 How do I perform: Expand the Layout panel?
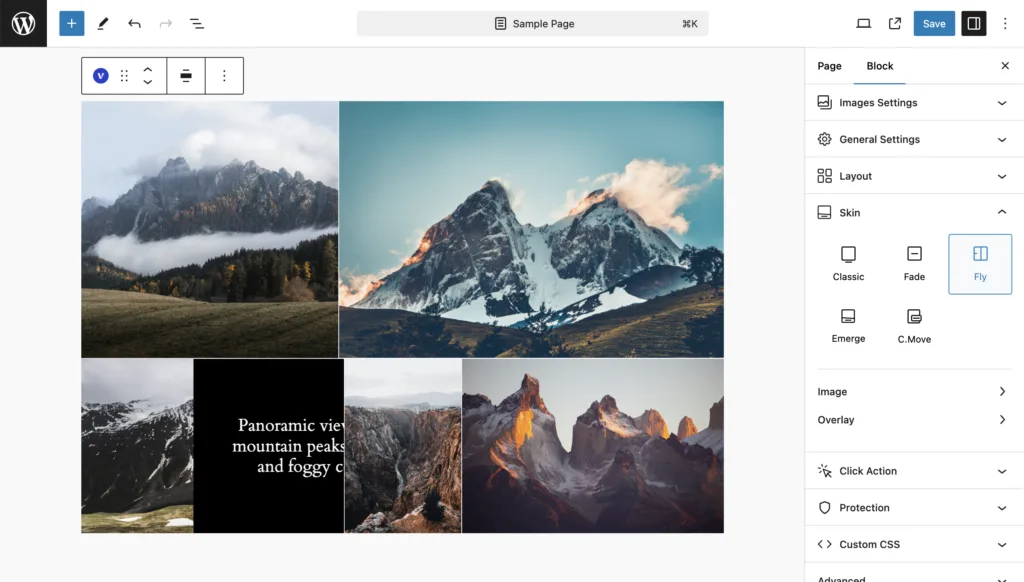tap(914, 176)
